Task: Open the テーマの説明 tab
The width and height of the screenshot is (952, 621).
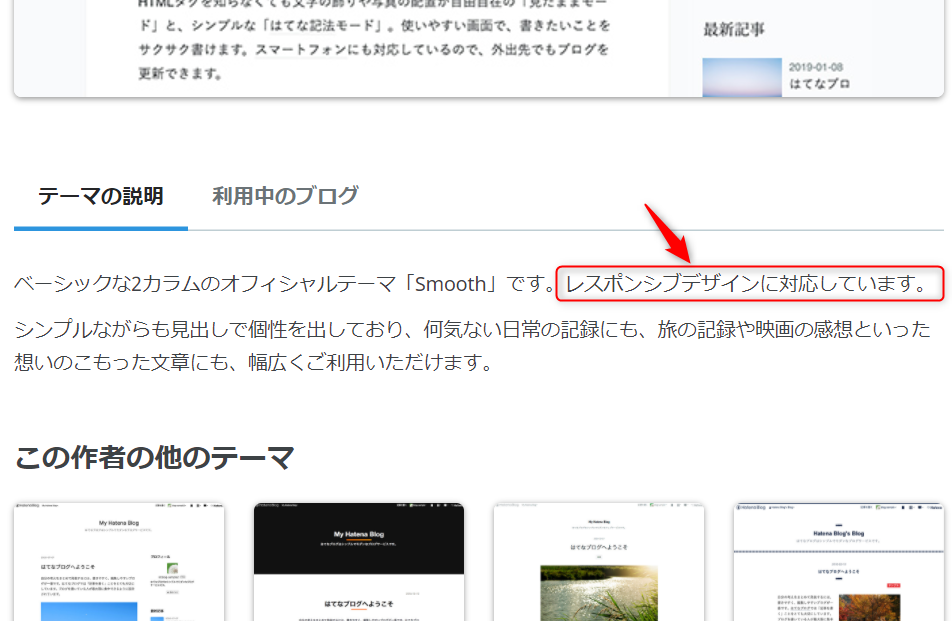Action: [x=101, y=196]
